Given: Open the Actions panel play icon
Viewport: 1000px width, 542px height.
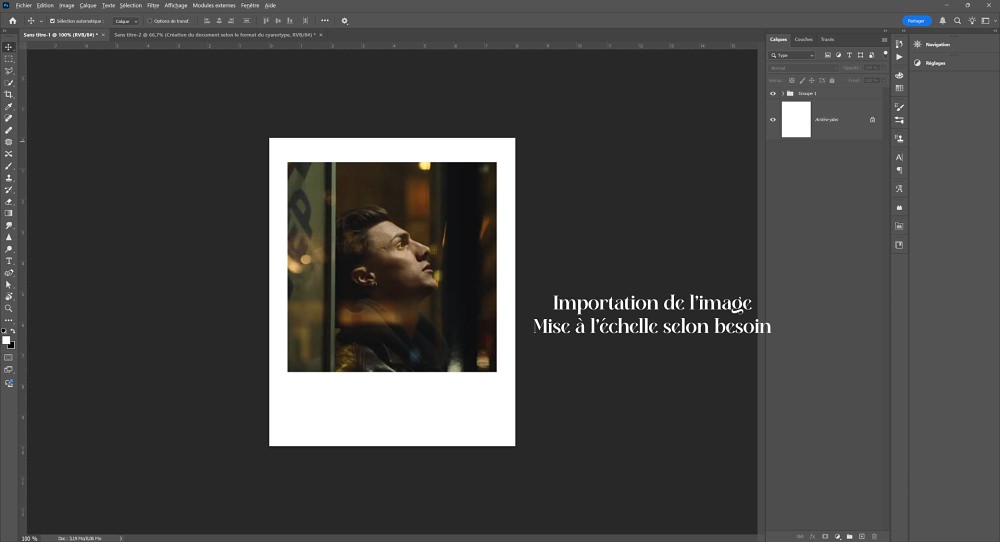Looking at the screenshot, I should click(x=899, y=57).
